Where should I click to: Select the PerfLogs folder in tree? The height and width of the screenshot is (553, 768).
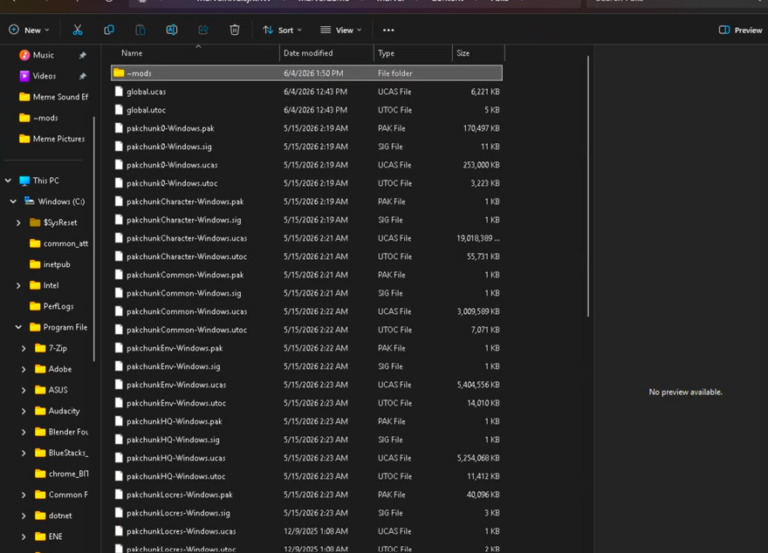click(x=51, y=306)
